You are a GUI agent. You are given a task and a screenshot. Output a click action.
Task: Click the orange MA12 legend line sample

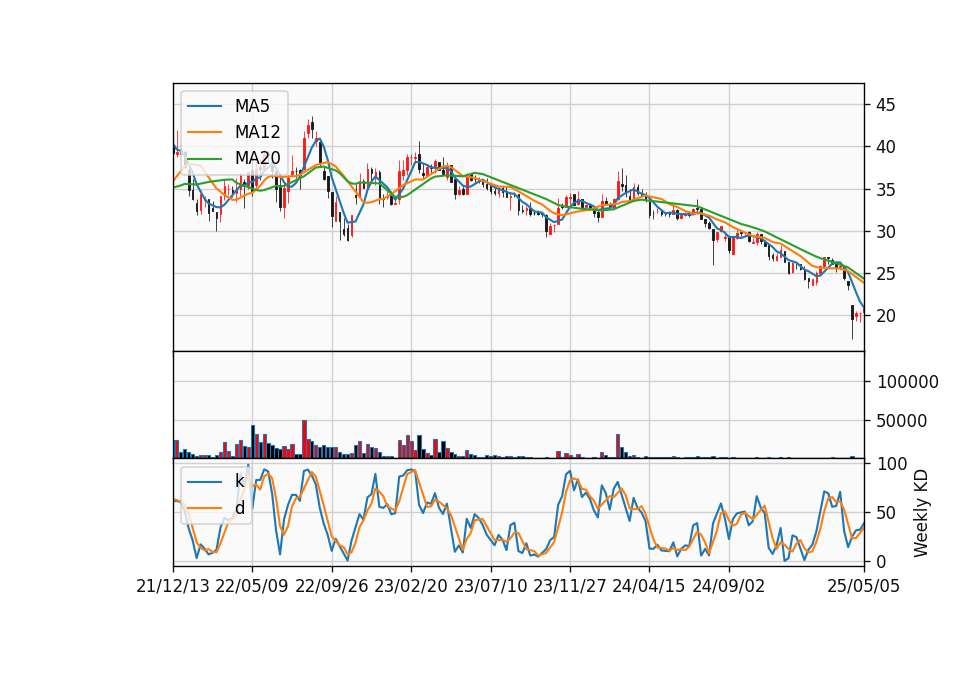(204, 132)
